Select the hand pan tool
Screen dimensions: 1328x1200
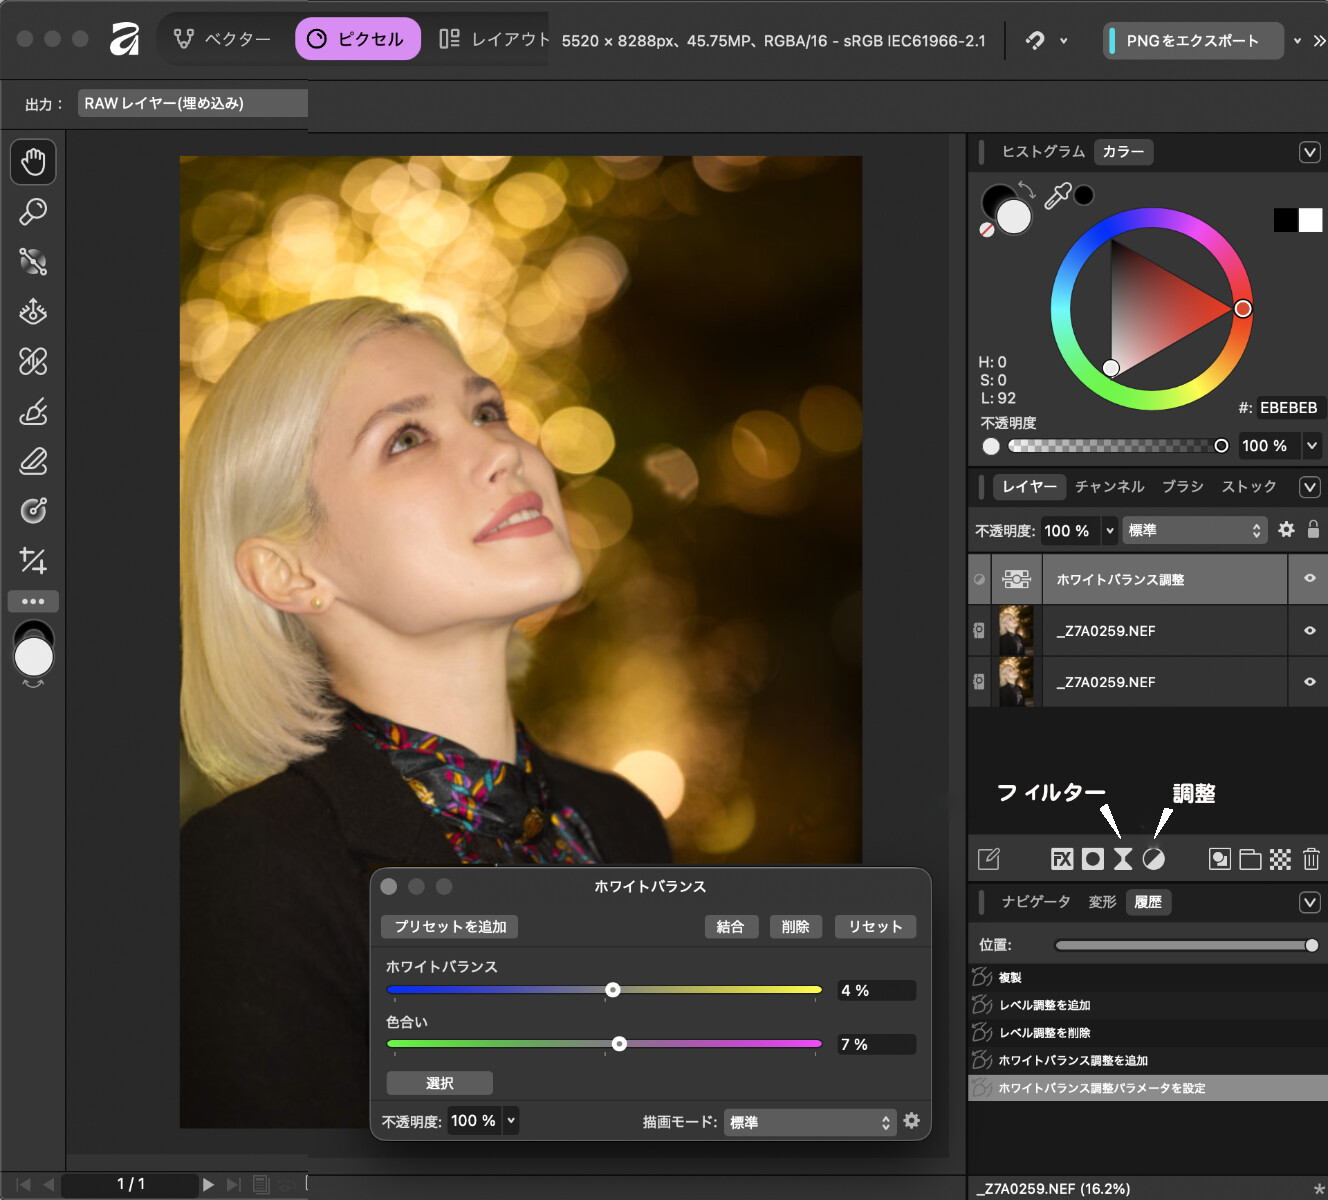point(33,162)
